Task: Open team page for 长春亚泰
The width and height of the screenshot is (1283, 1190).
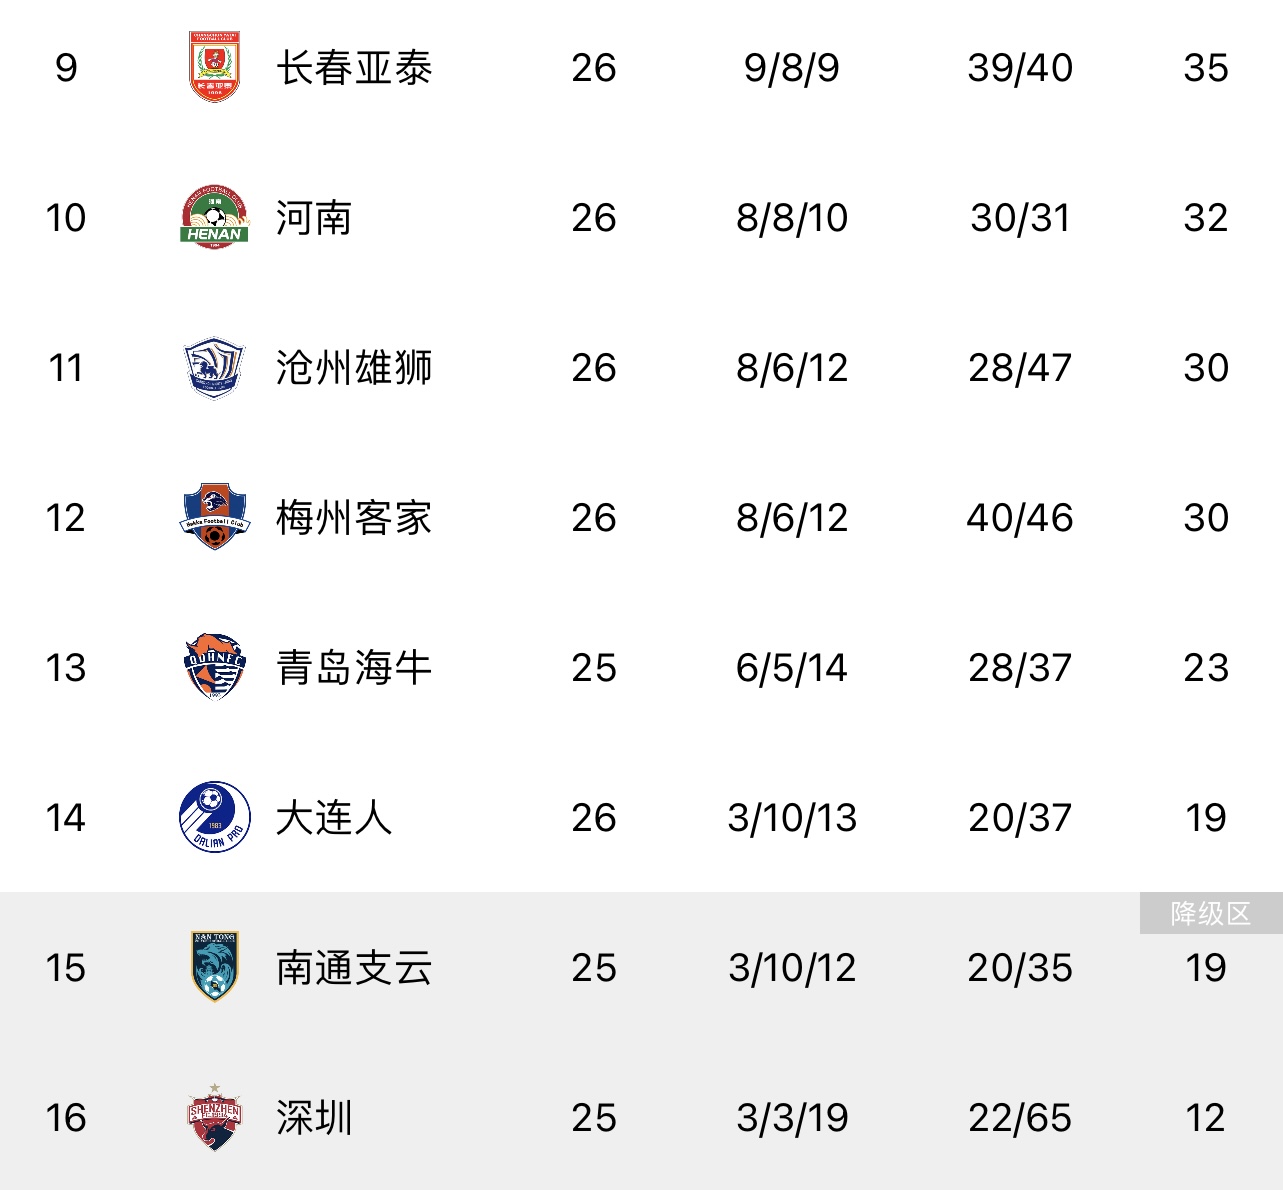Action: click(354, 68)
